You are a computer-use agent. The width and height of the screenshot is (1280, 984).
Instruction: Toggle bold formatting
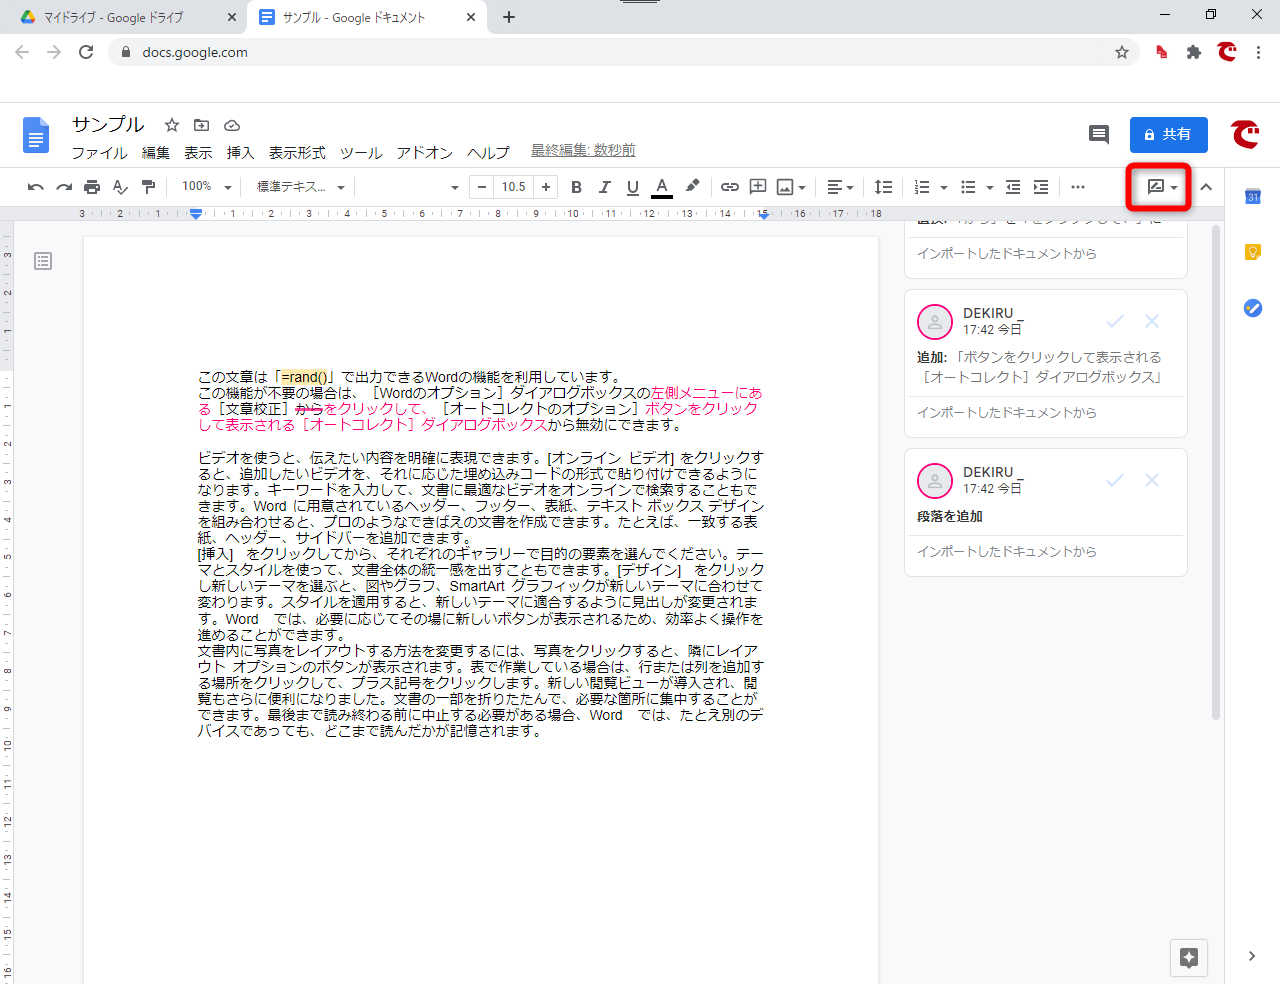(x=576, y=187)
